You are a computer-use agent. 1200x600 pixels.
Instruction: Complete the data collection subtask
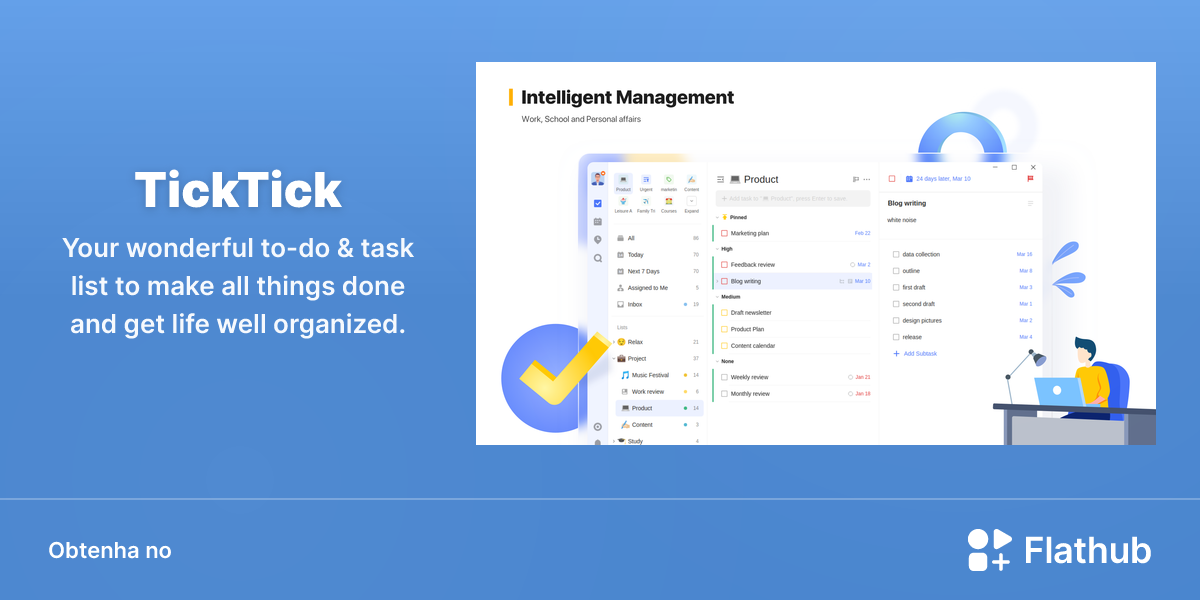coord(896,255)
